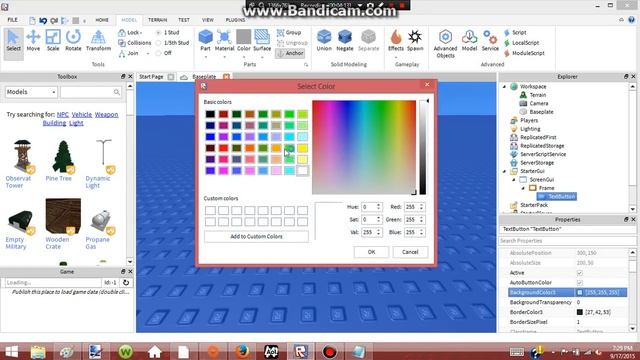Click the brightness value slider strip
The image size is (640, 360).
[422, 147]
